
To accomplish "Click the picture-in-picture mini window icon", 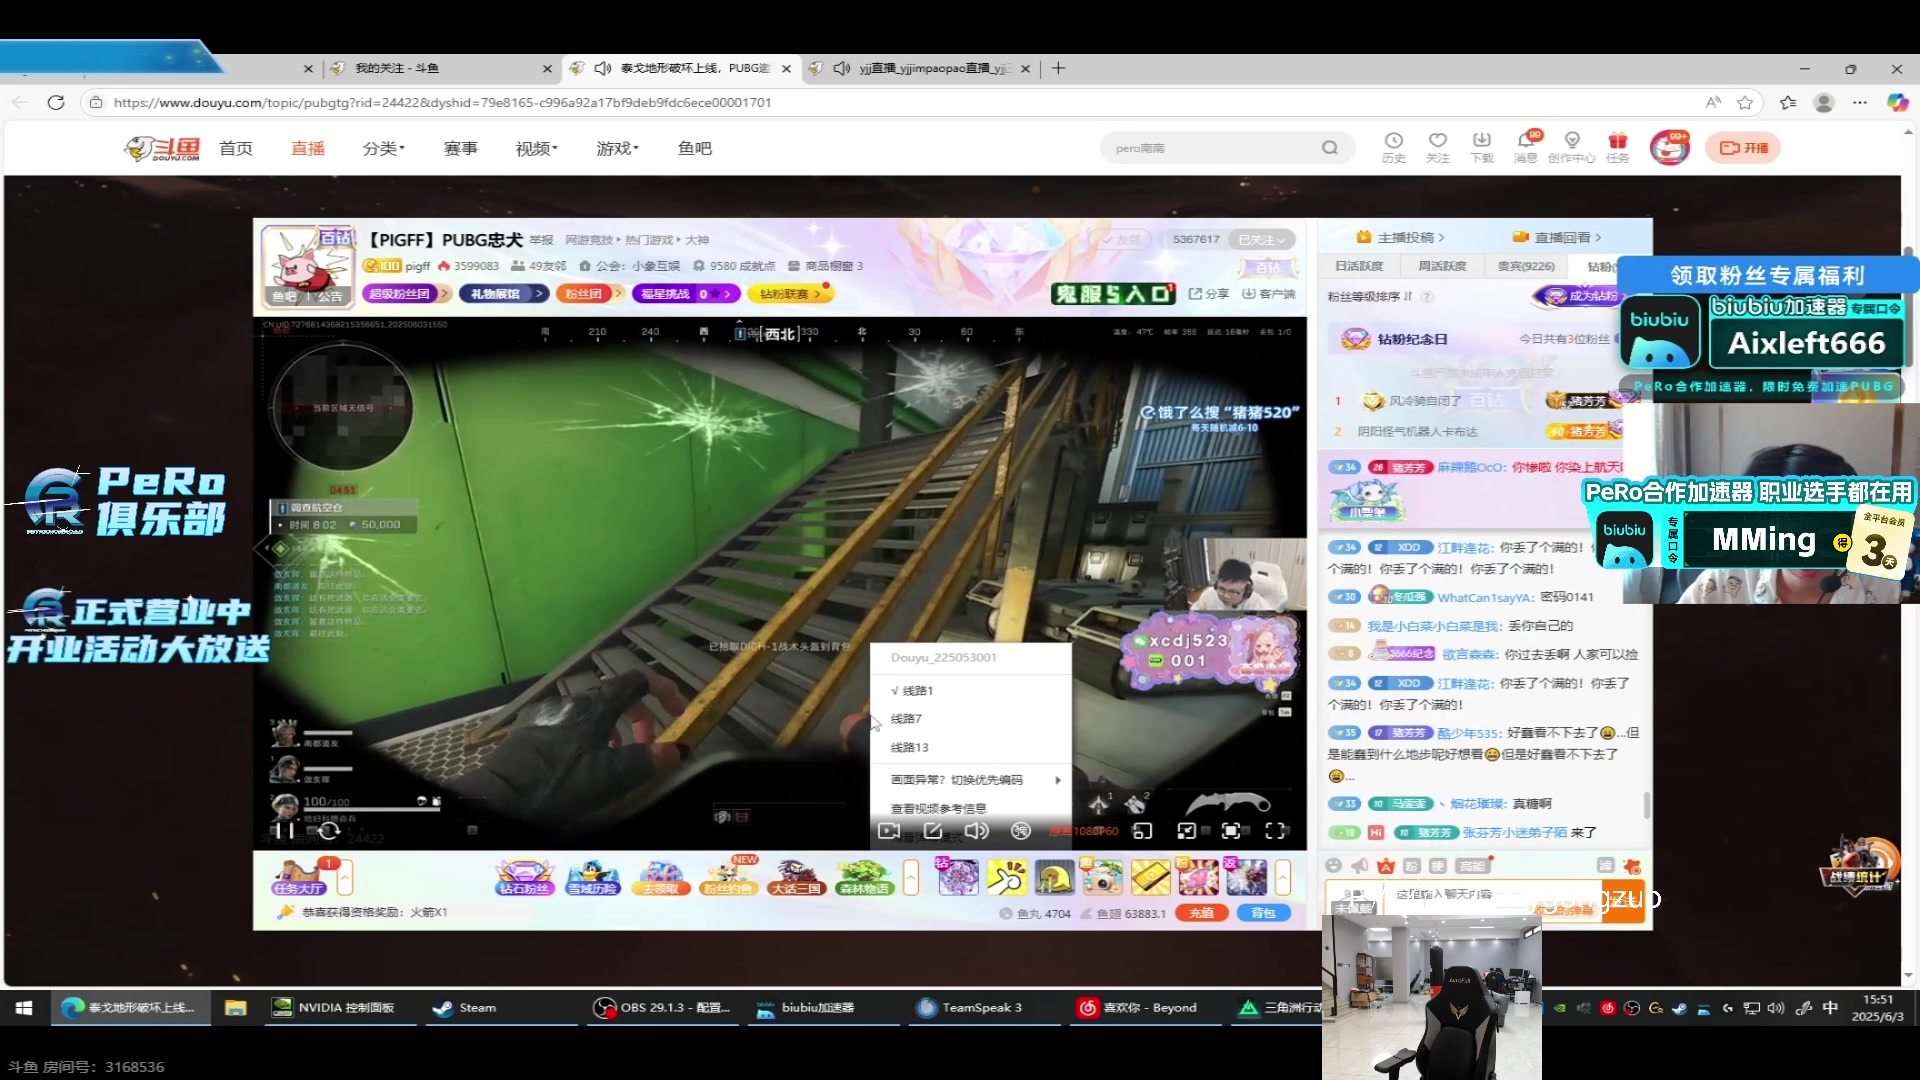I will tap(1142, 831).
